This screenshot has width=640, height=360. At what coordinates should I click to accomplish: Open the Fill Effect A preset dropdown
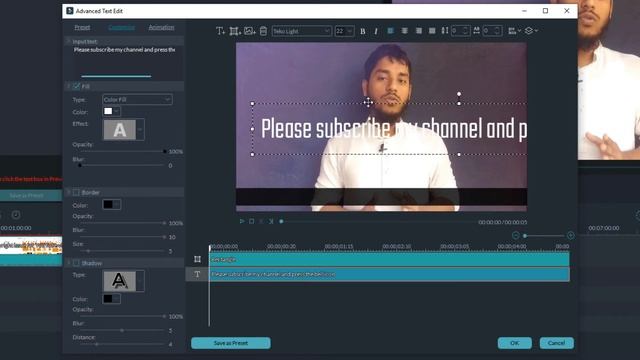(140, 130)
